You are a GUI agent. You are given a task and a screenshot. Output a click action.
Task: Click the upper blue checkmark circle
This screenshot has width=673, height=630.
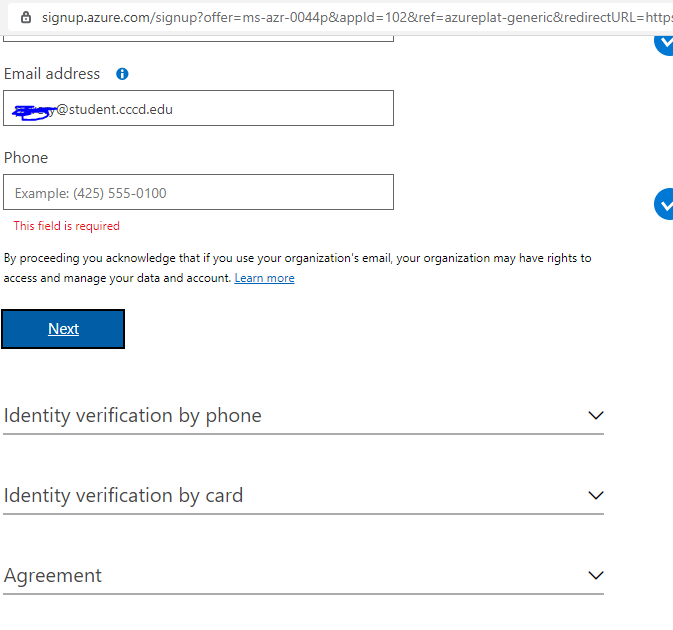point(664,42)
